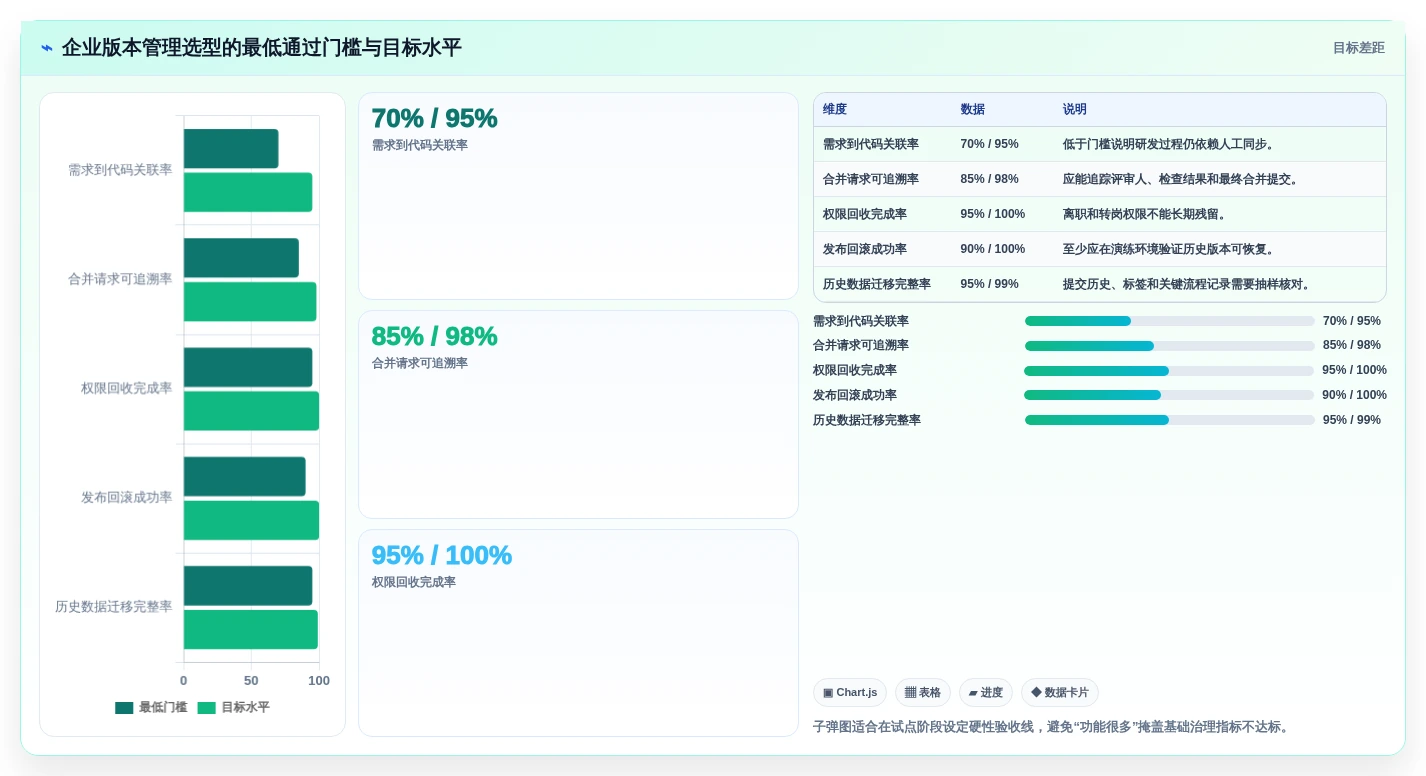This screenshot has height=776, width=1426.
Task: Click the dark 最低门槛 bar for 需求到代码关联率
Action: click(x=231, y=148)
